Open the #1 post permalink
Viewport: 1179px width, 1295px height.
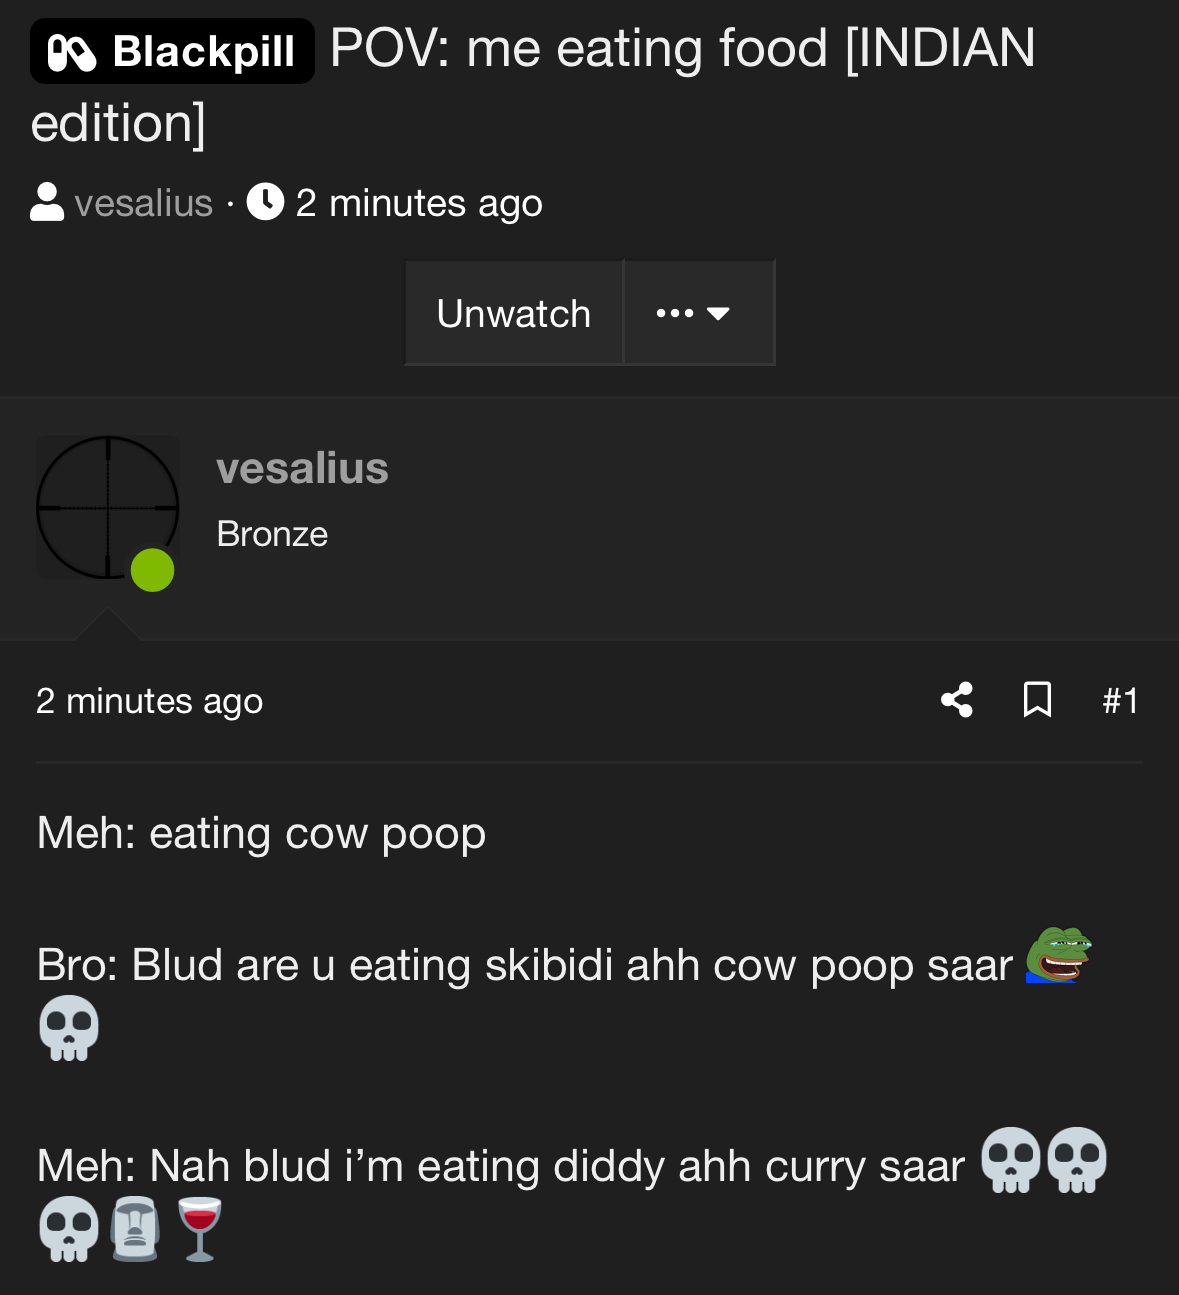1120,701
